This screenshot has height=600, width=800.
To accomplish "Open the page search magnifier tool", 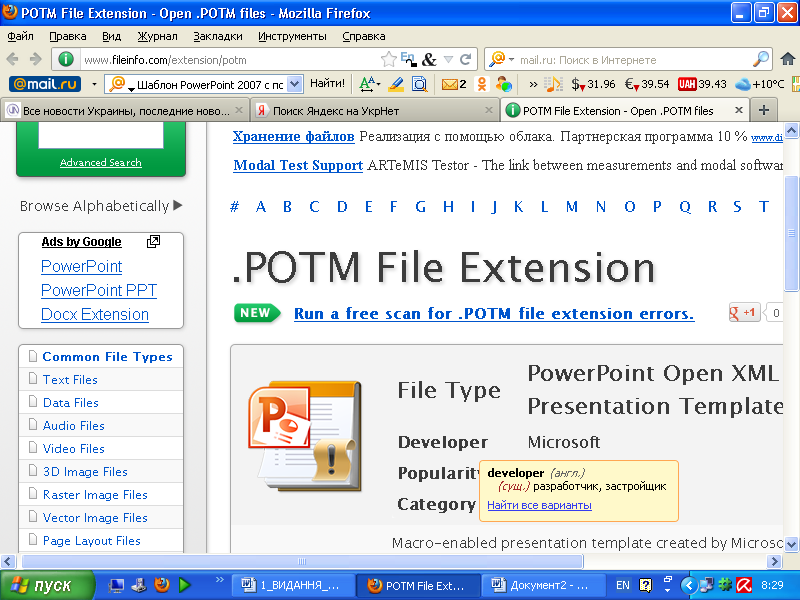I will (419, 84).
